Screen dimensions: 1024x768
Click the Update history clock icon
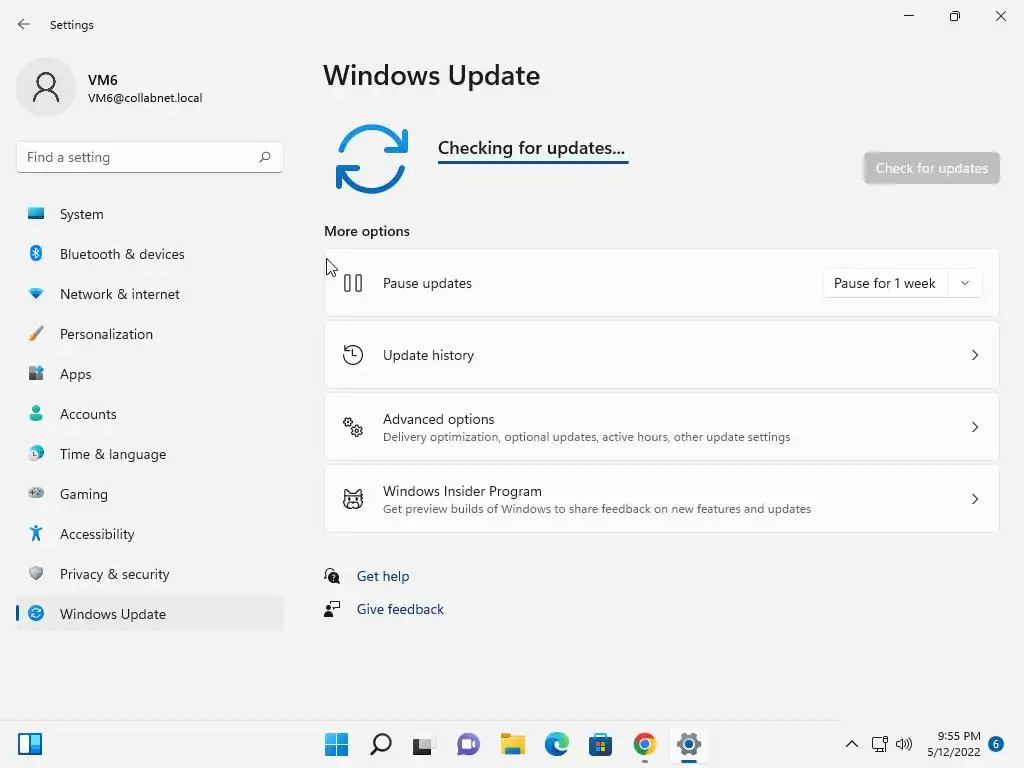[353, 355]
